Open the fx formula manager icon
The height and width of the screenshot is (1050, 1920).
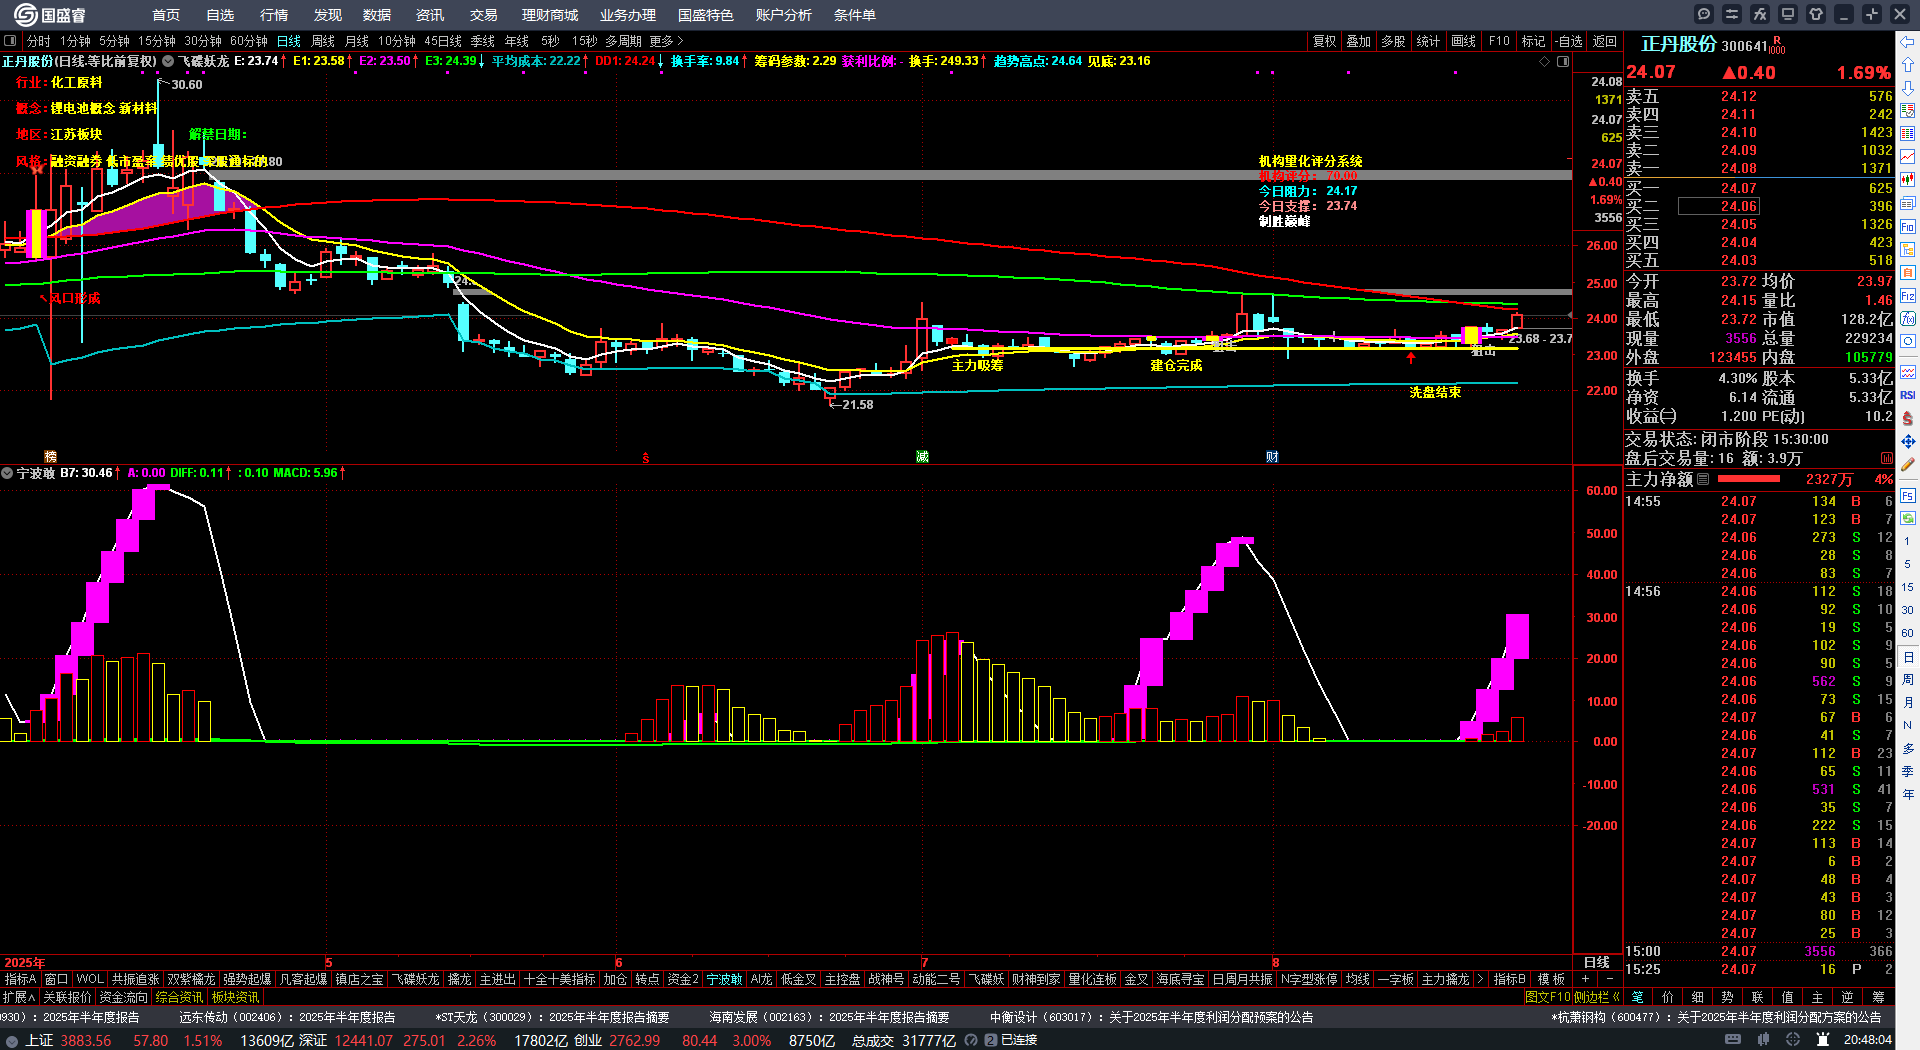1760,14
